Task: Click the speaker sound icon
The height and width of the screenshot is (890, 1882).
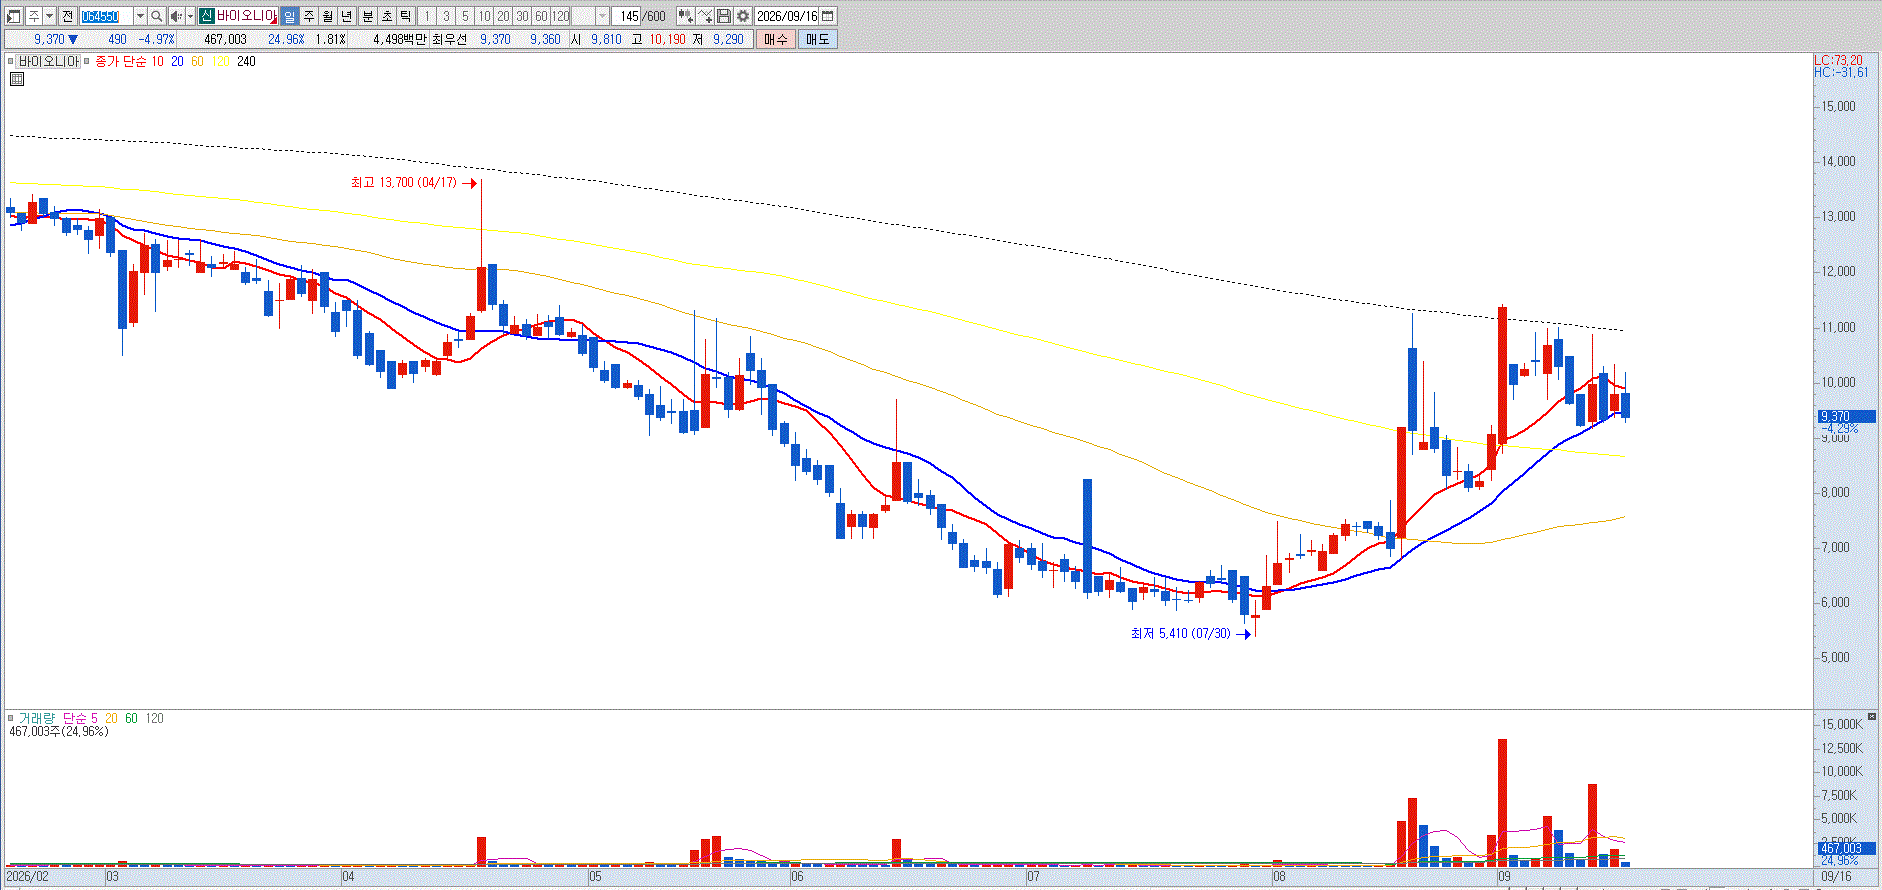Action: pyautogui.click(x=176, y=16)
